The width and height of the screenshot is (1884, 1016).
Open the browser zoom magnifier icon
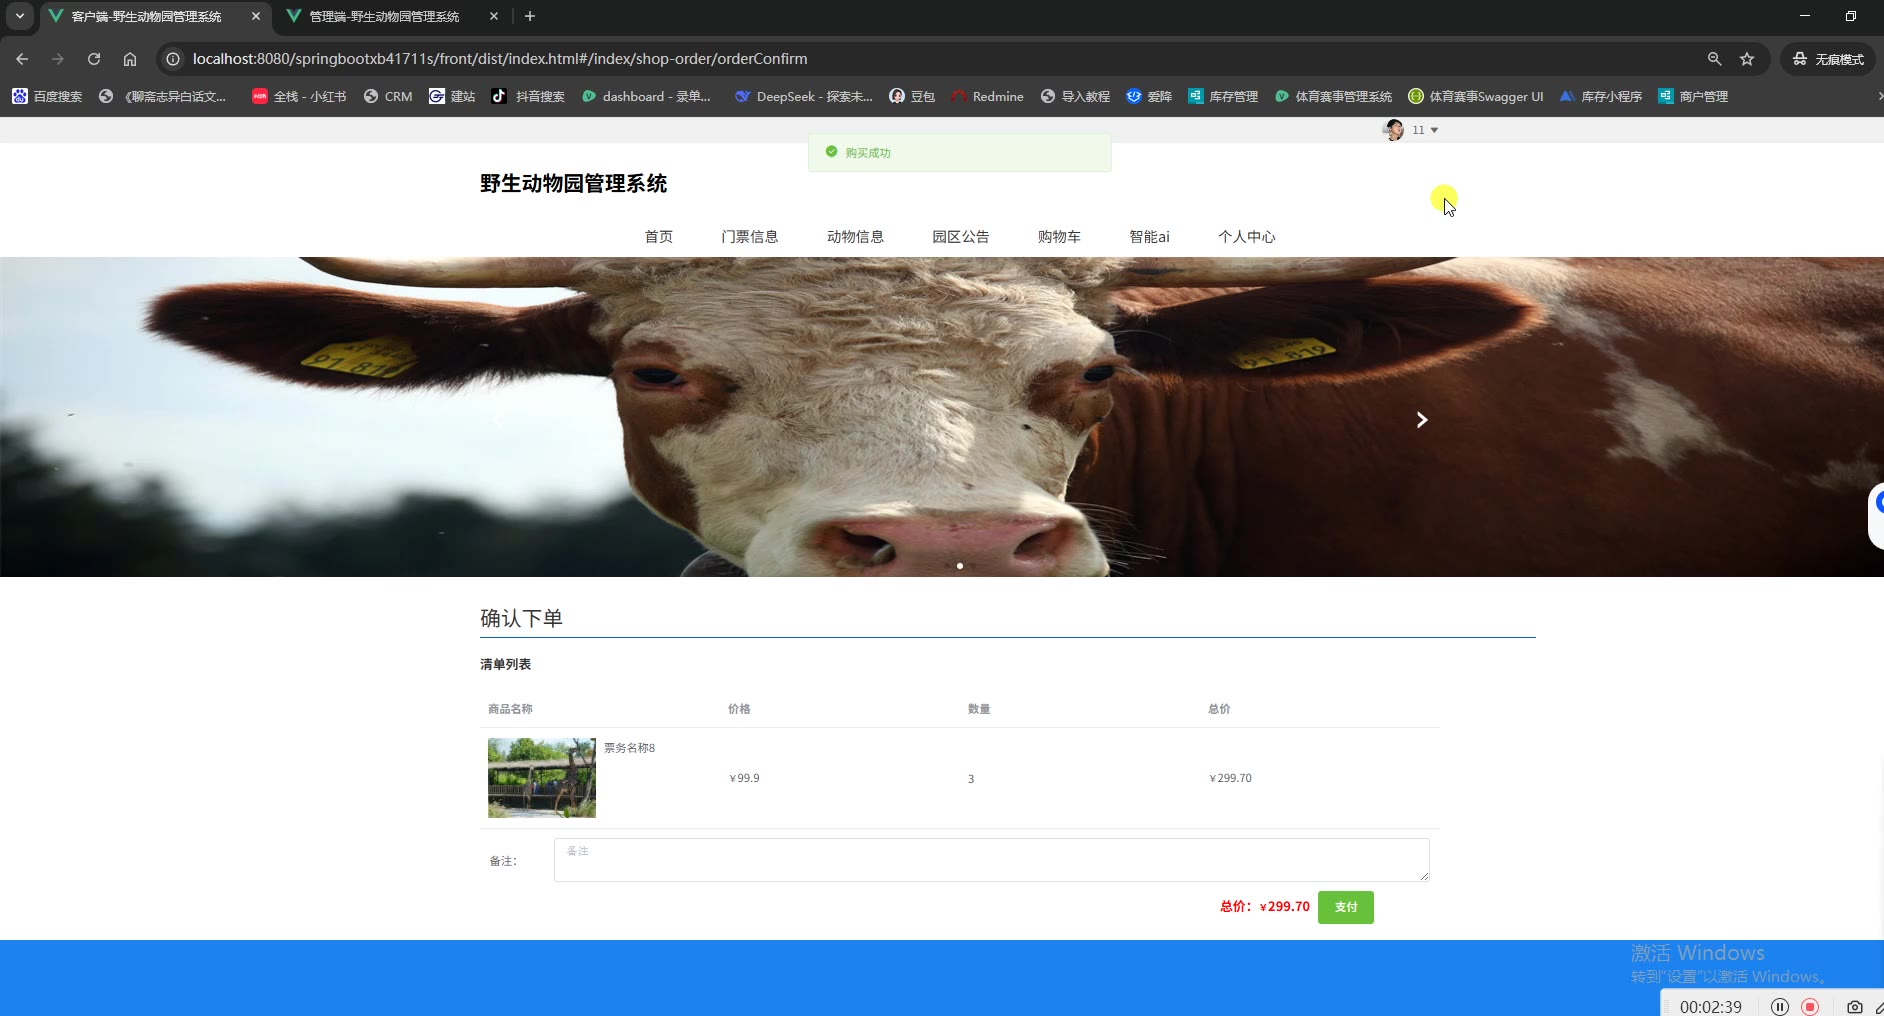(1715, 59)
